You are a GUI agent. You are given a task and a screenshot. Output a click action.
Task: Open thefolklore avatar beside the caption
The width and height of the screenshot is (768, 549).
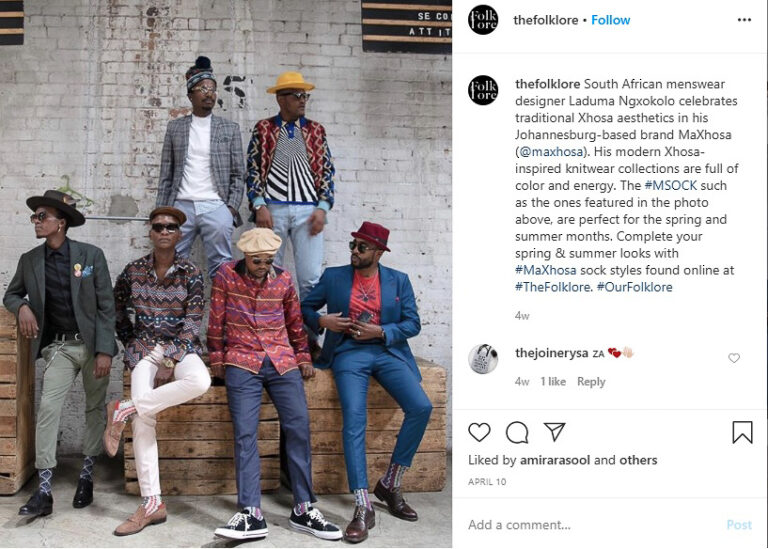[483, 90]
